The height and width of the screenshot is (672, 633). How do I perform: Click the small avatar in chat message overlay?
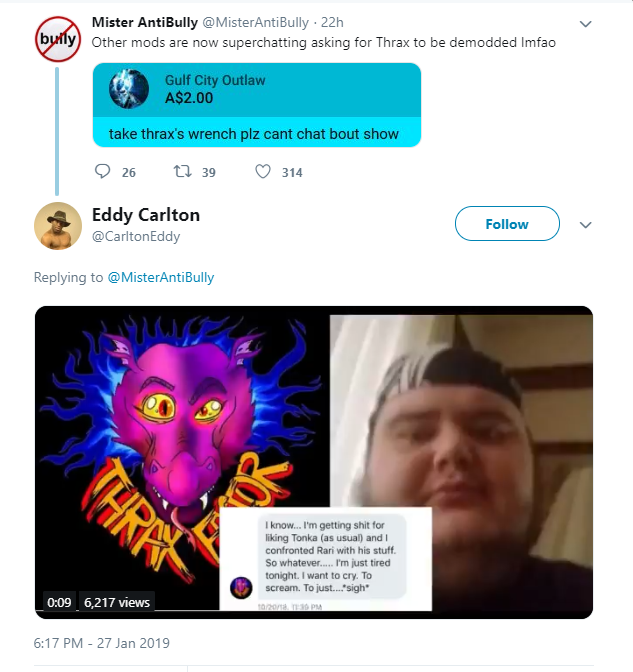coord(241,588)
